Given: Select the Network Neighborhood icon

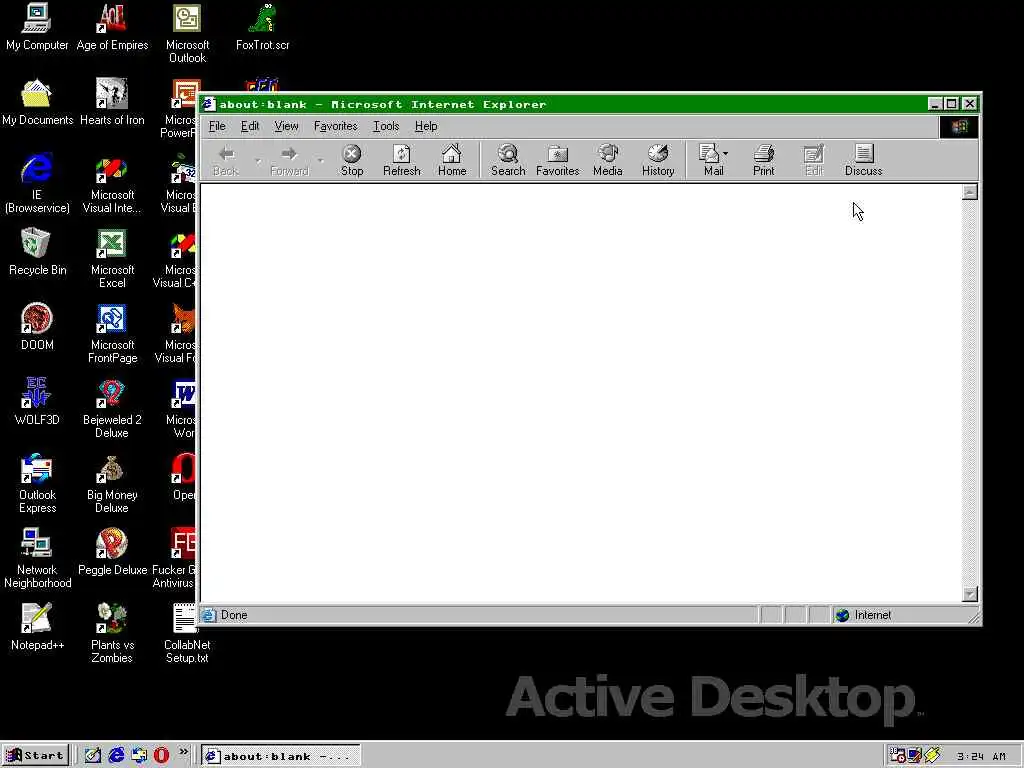Looking at the screenshot, I should click(37, 560).
